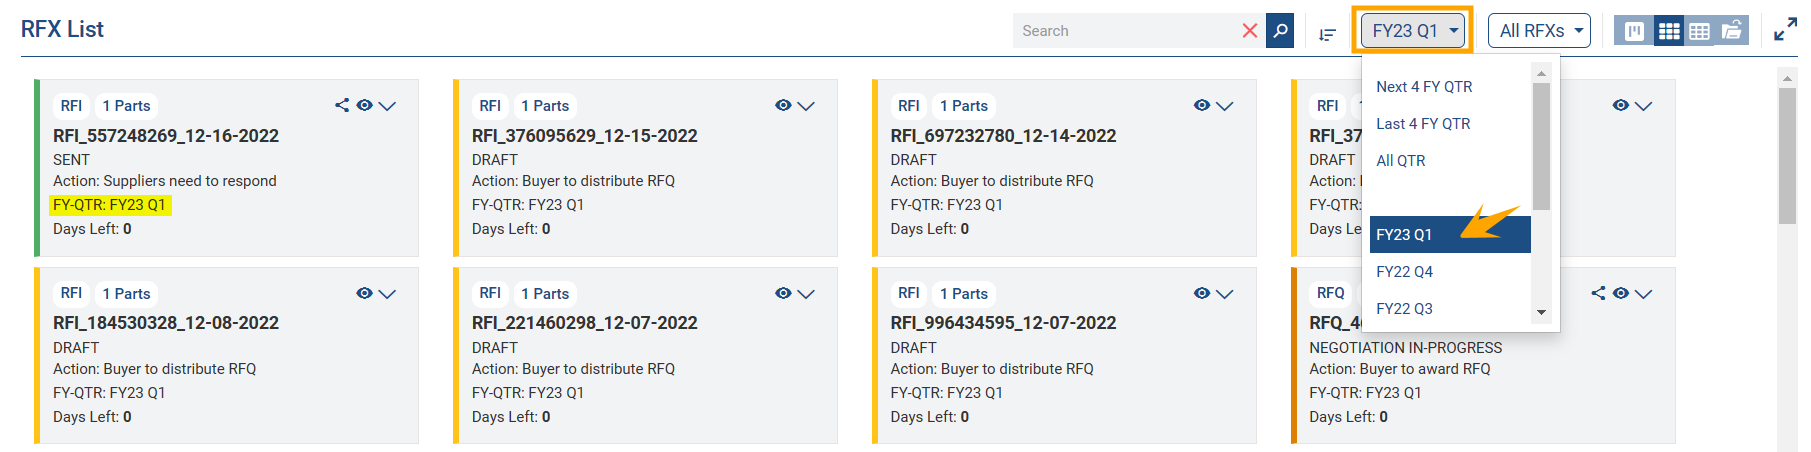The image size is (1811, 452).
Task: Share RFI_557248269_12-16-2022 card
Action: click(x=342, y=105)
